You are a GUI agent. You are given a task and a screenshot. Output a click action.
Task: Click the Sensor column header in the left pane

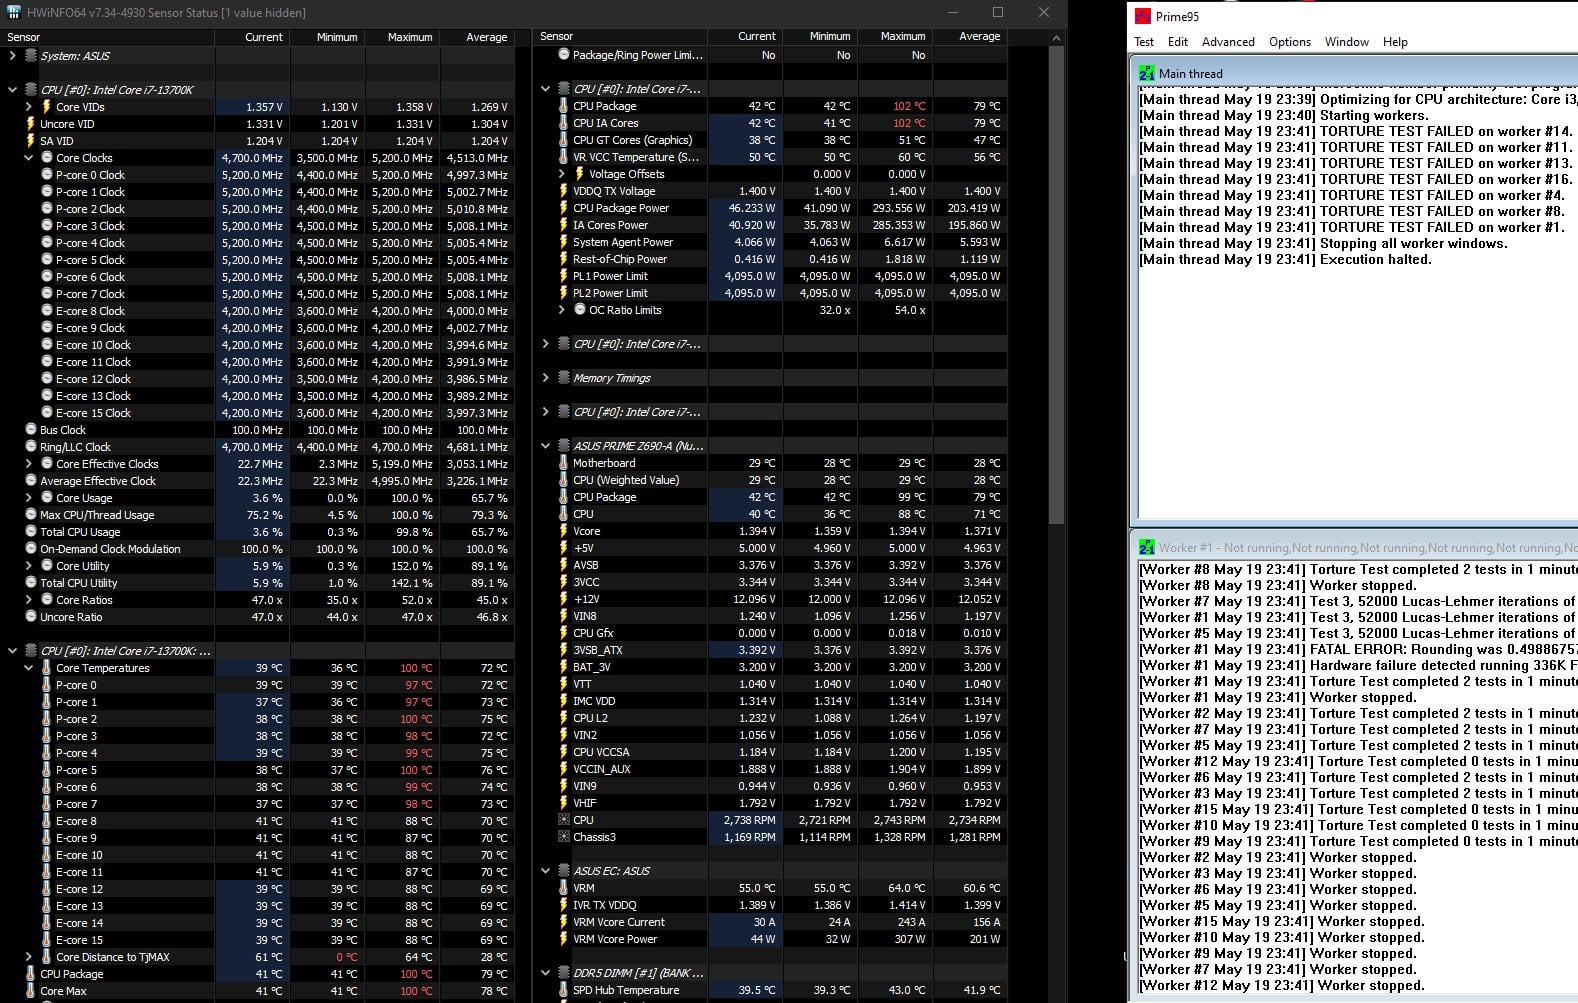(x=108, y=37)
